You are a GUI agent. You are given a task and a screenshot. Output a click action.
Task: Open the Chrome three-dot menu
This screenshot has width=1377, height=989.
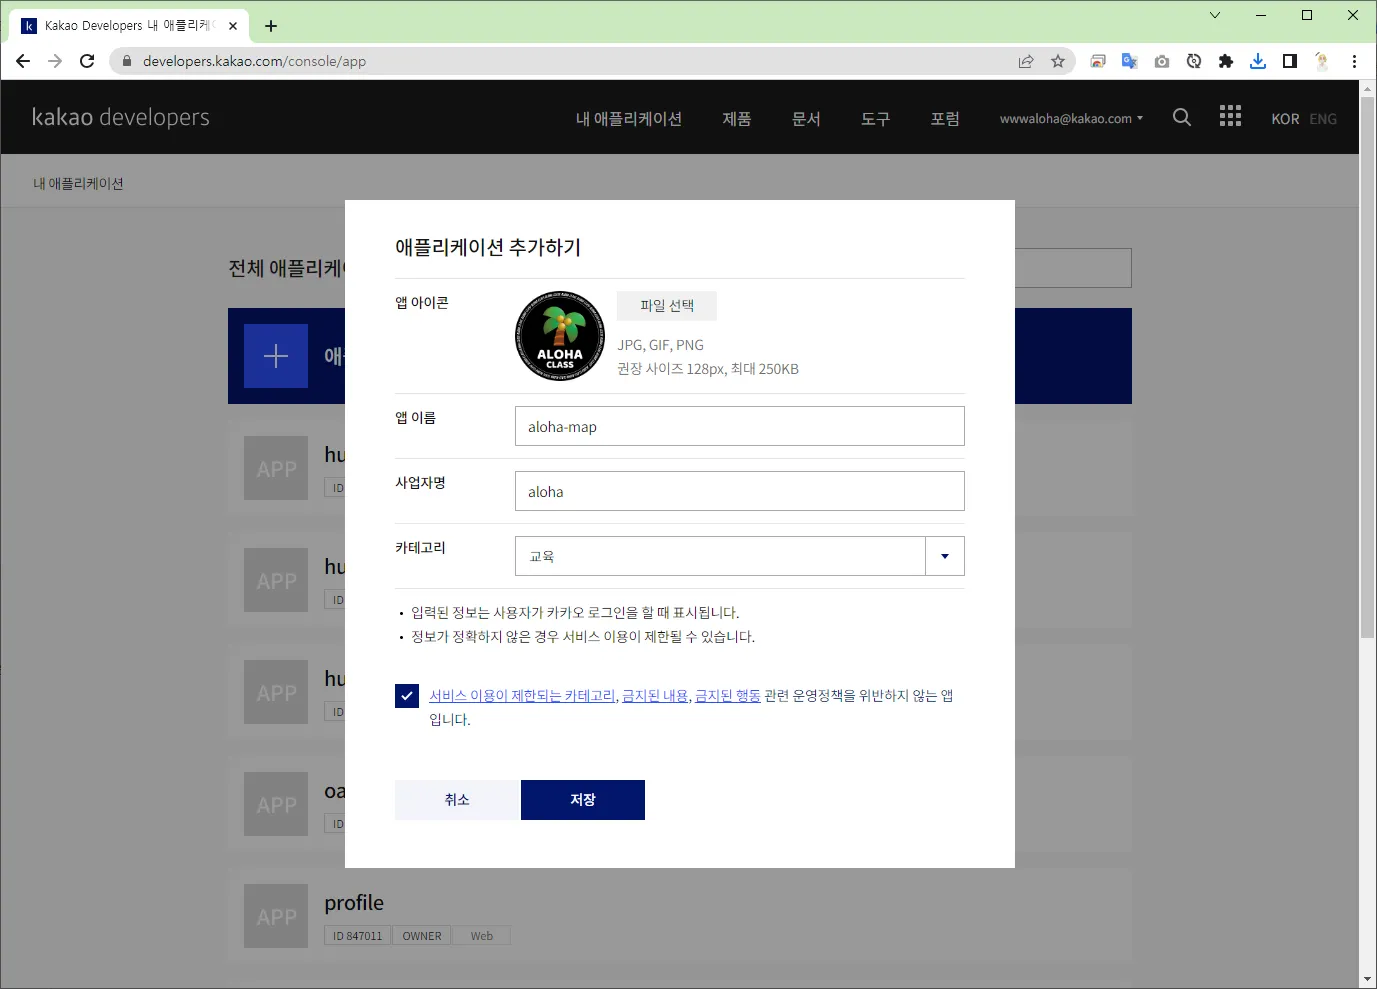(x=1355, y=61)
